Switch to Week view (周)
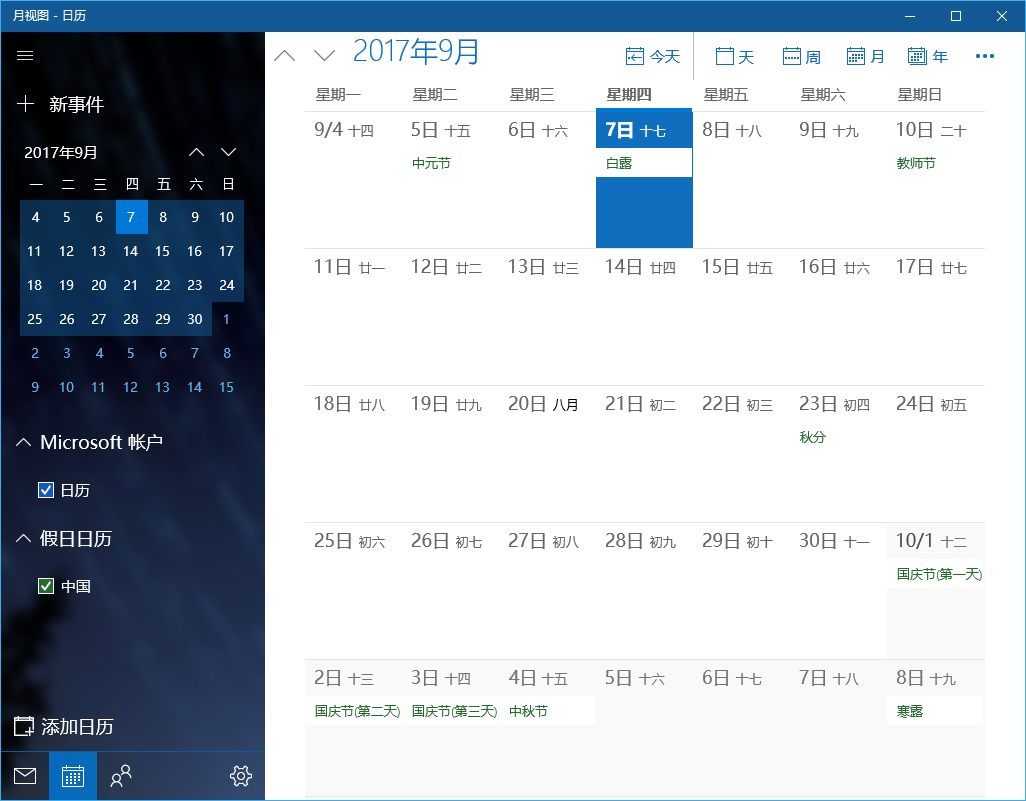The image size is (1026, 801). (802, 57)
